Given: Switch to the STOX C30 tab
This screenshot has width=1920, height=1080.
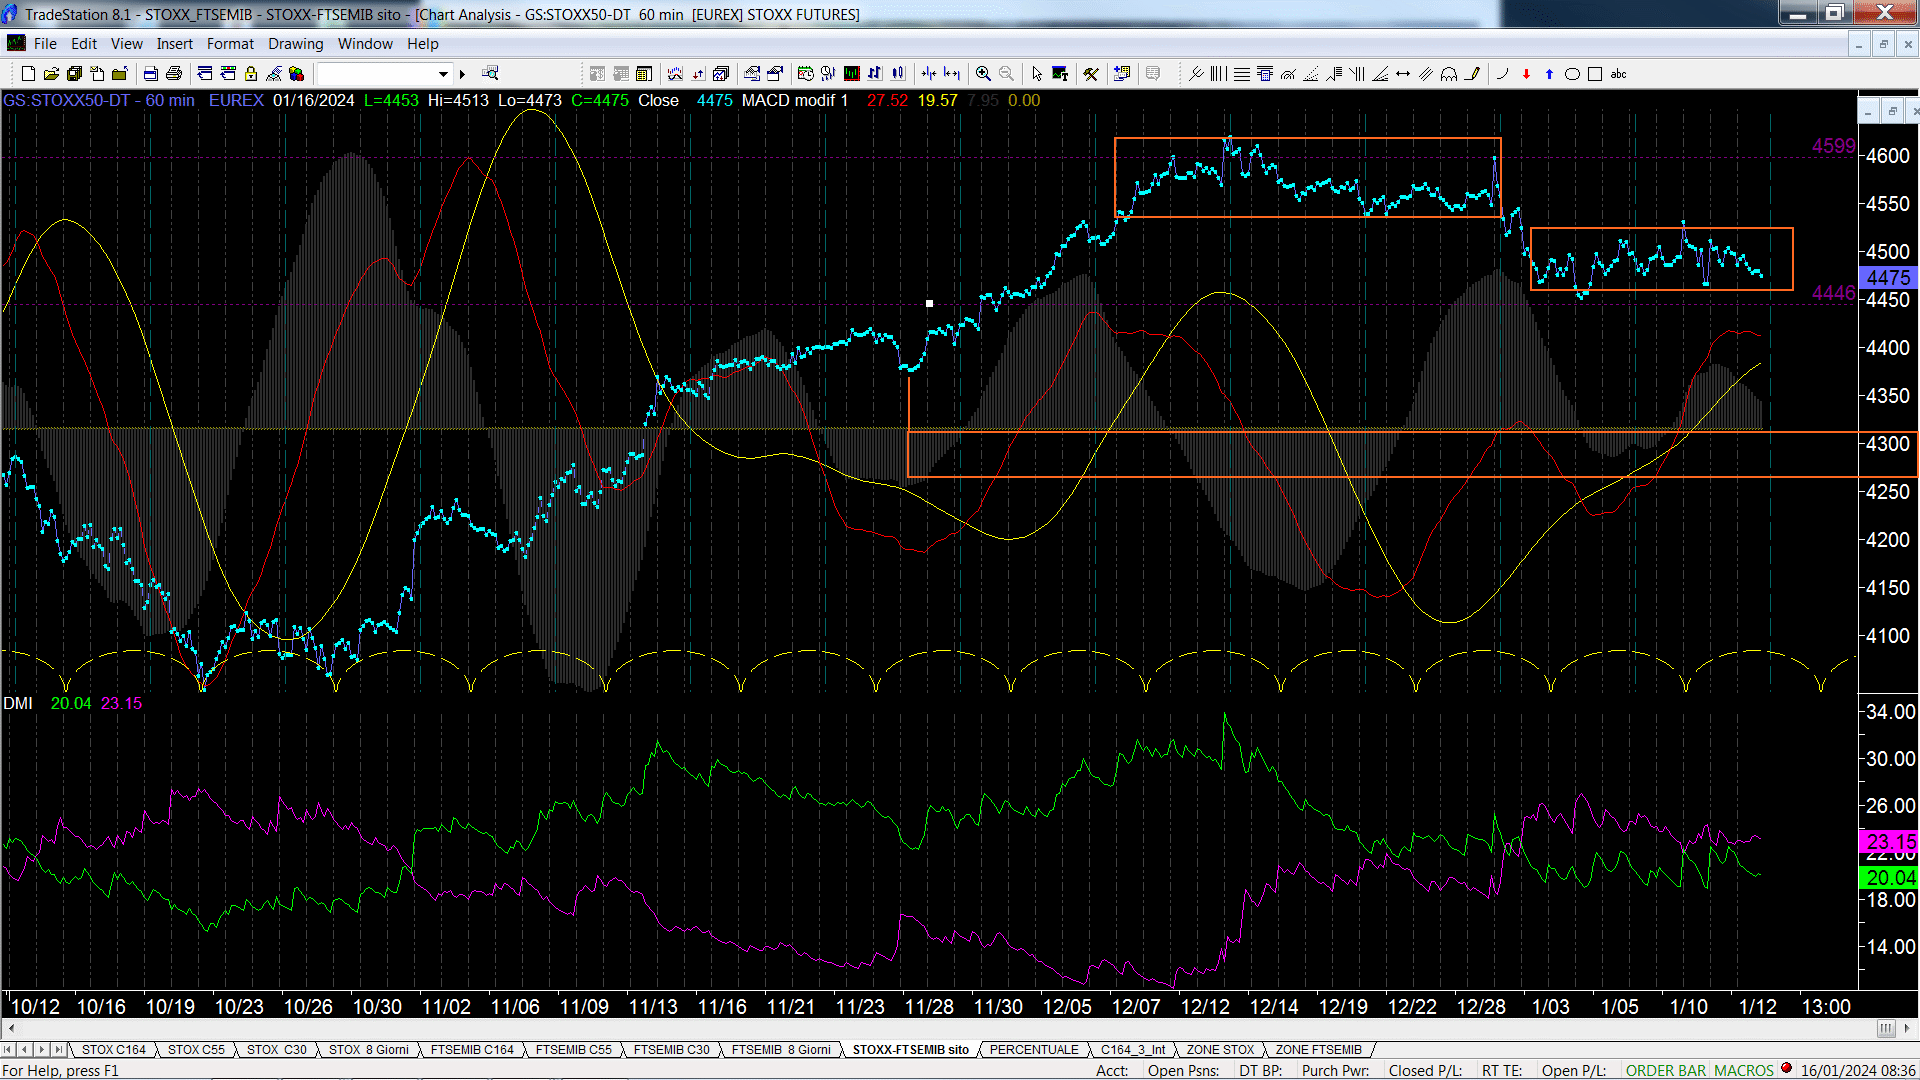Looking at the screenshot, I should click(x=276, y=1049).
